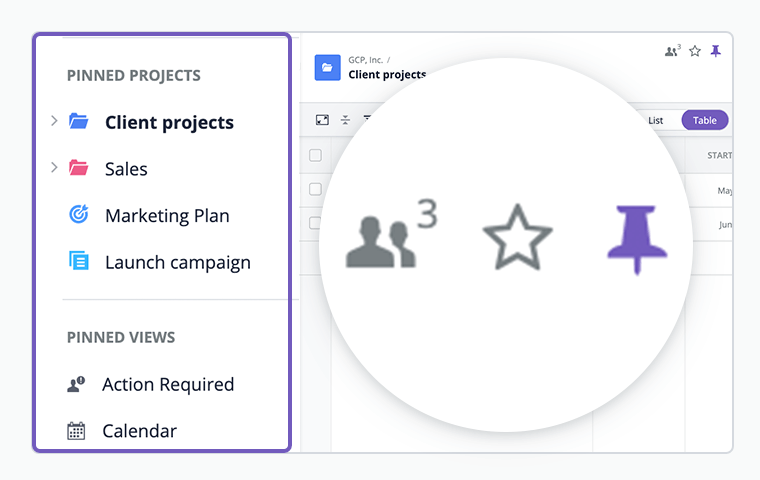Expand the Sales folder chevron

54,168
